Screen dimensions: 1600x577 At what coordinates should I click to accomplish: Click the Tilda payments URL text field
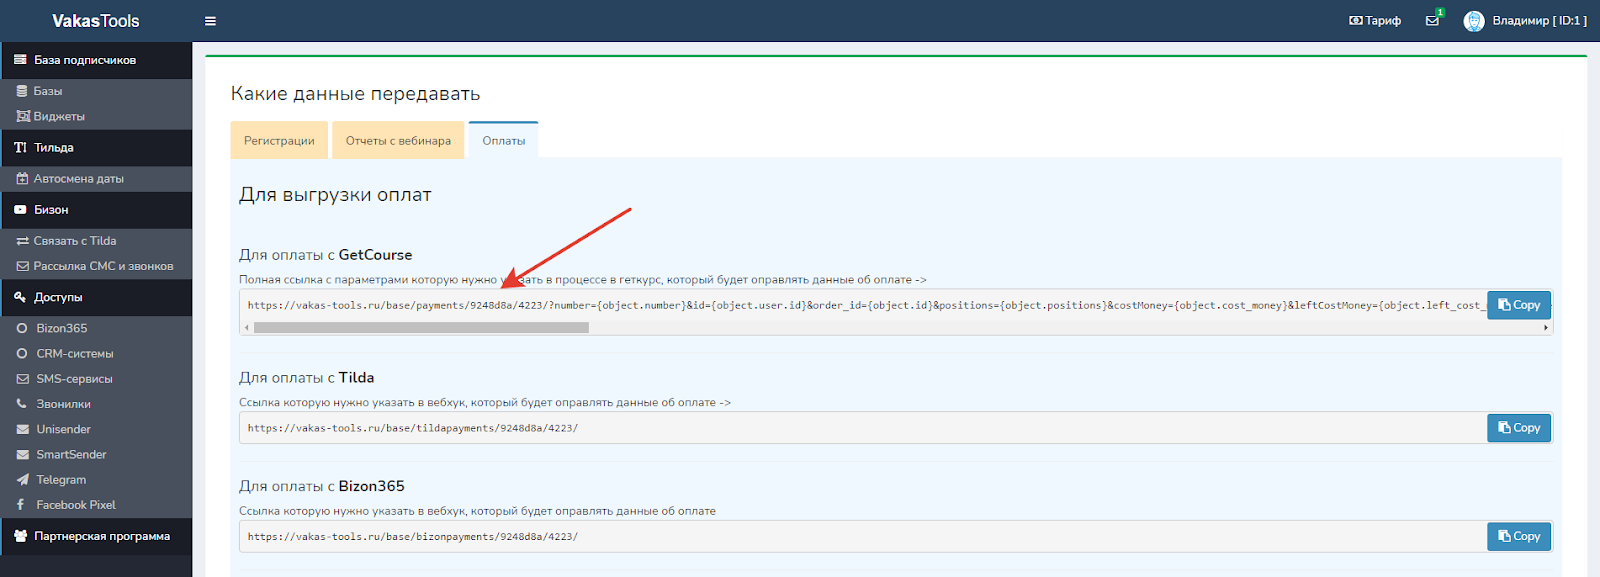(x=860, y=428)
